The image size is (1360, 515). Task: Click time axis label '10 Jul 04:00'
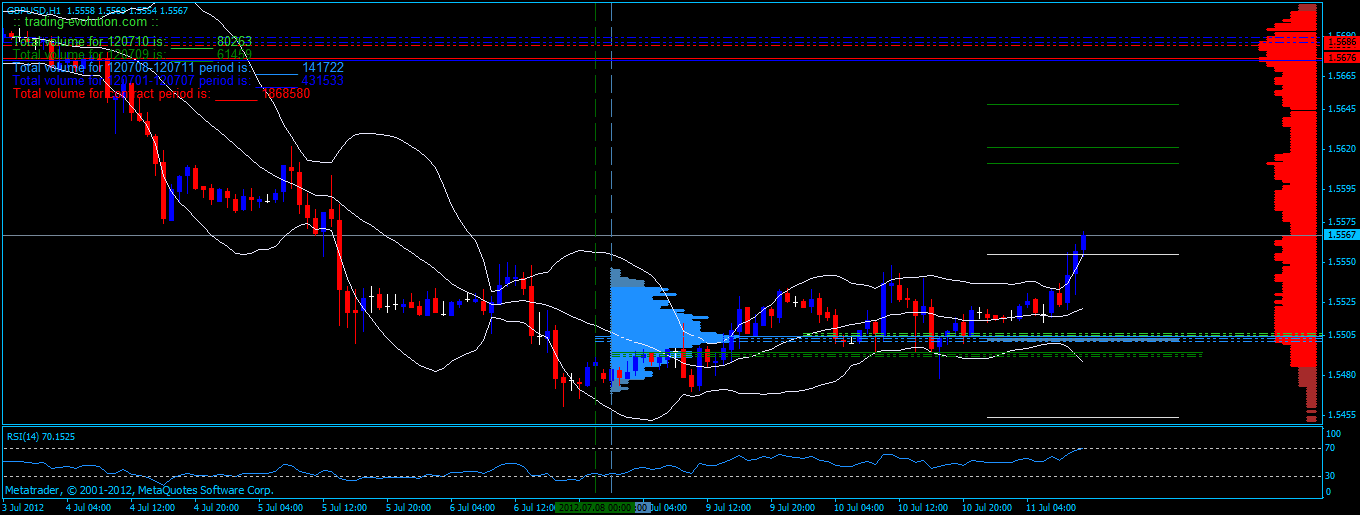857,507
